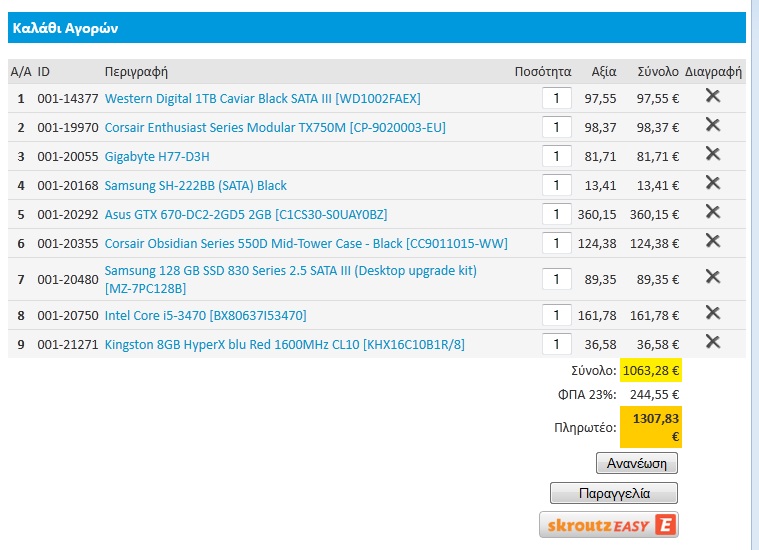
Task: Delete the Gigabyte H77-D3H item
Action: [713, 154]
